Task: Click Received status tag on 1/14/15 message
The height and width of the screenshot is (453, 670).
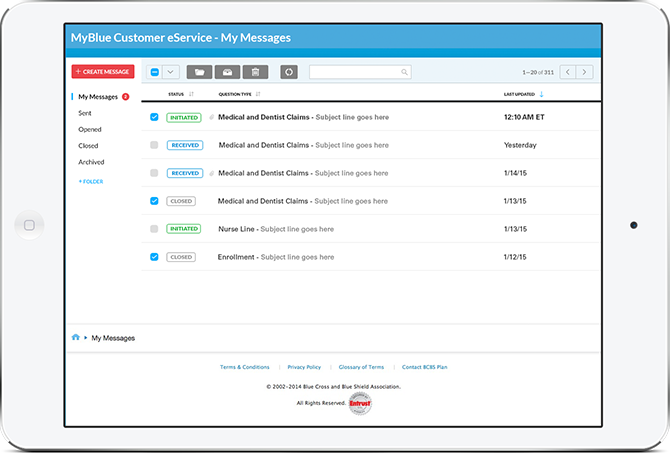Action: coord(185,173)
